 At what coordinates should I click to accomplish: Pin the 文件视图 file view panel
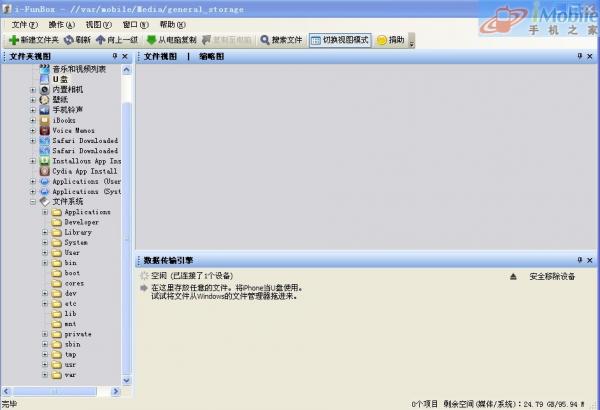(579, 56)
